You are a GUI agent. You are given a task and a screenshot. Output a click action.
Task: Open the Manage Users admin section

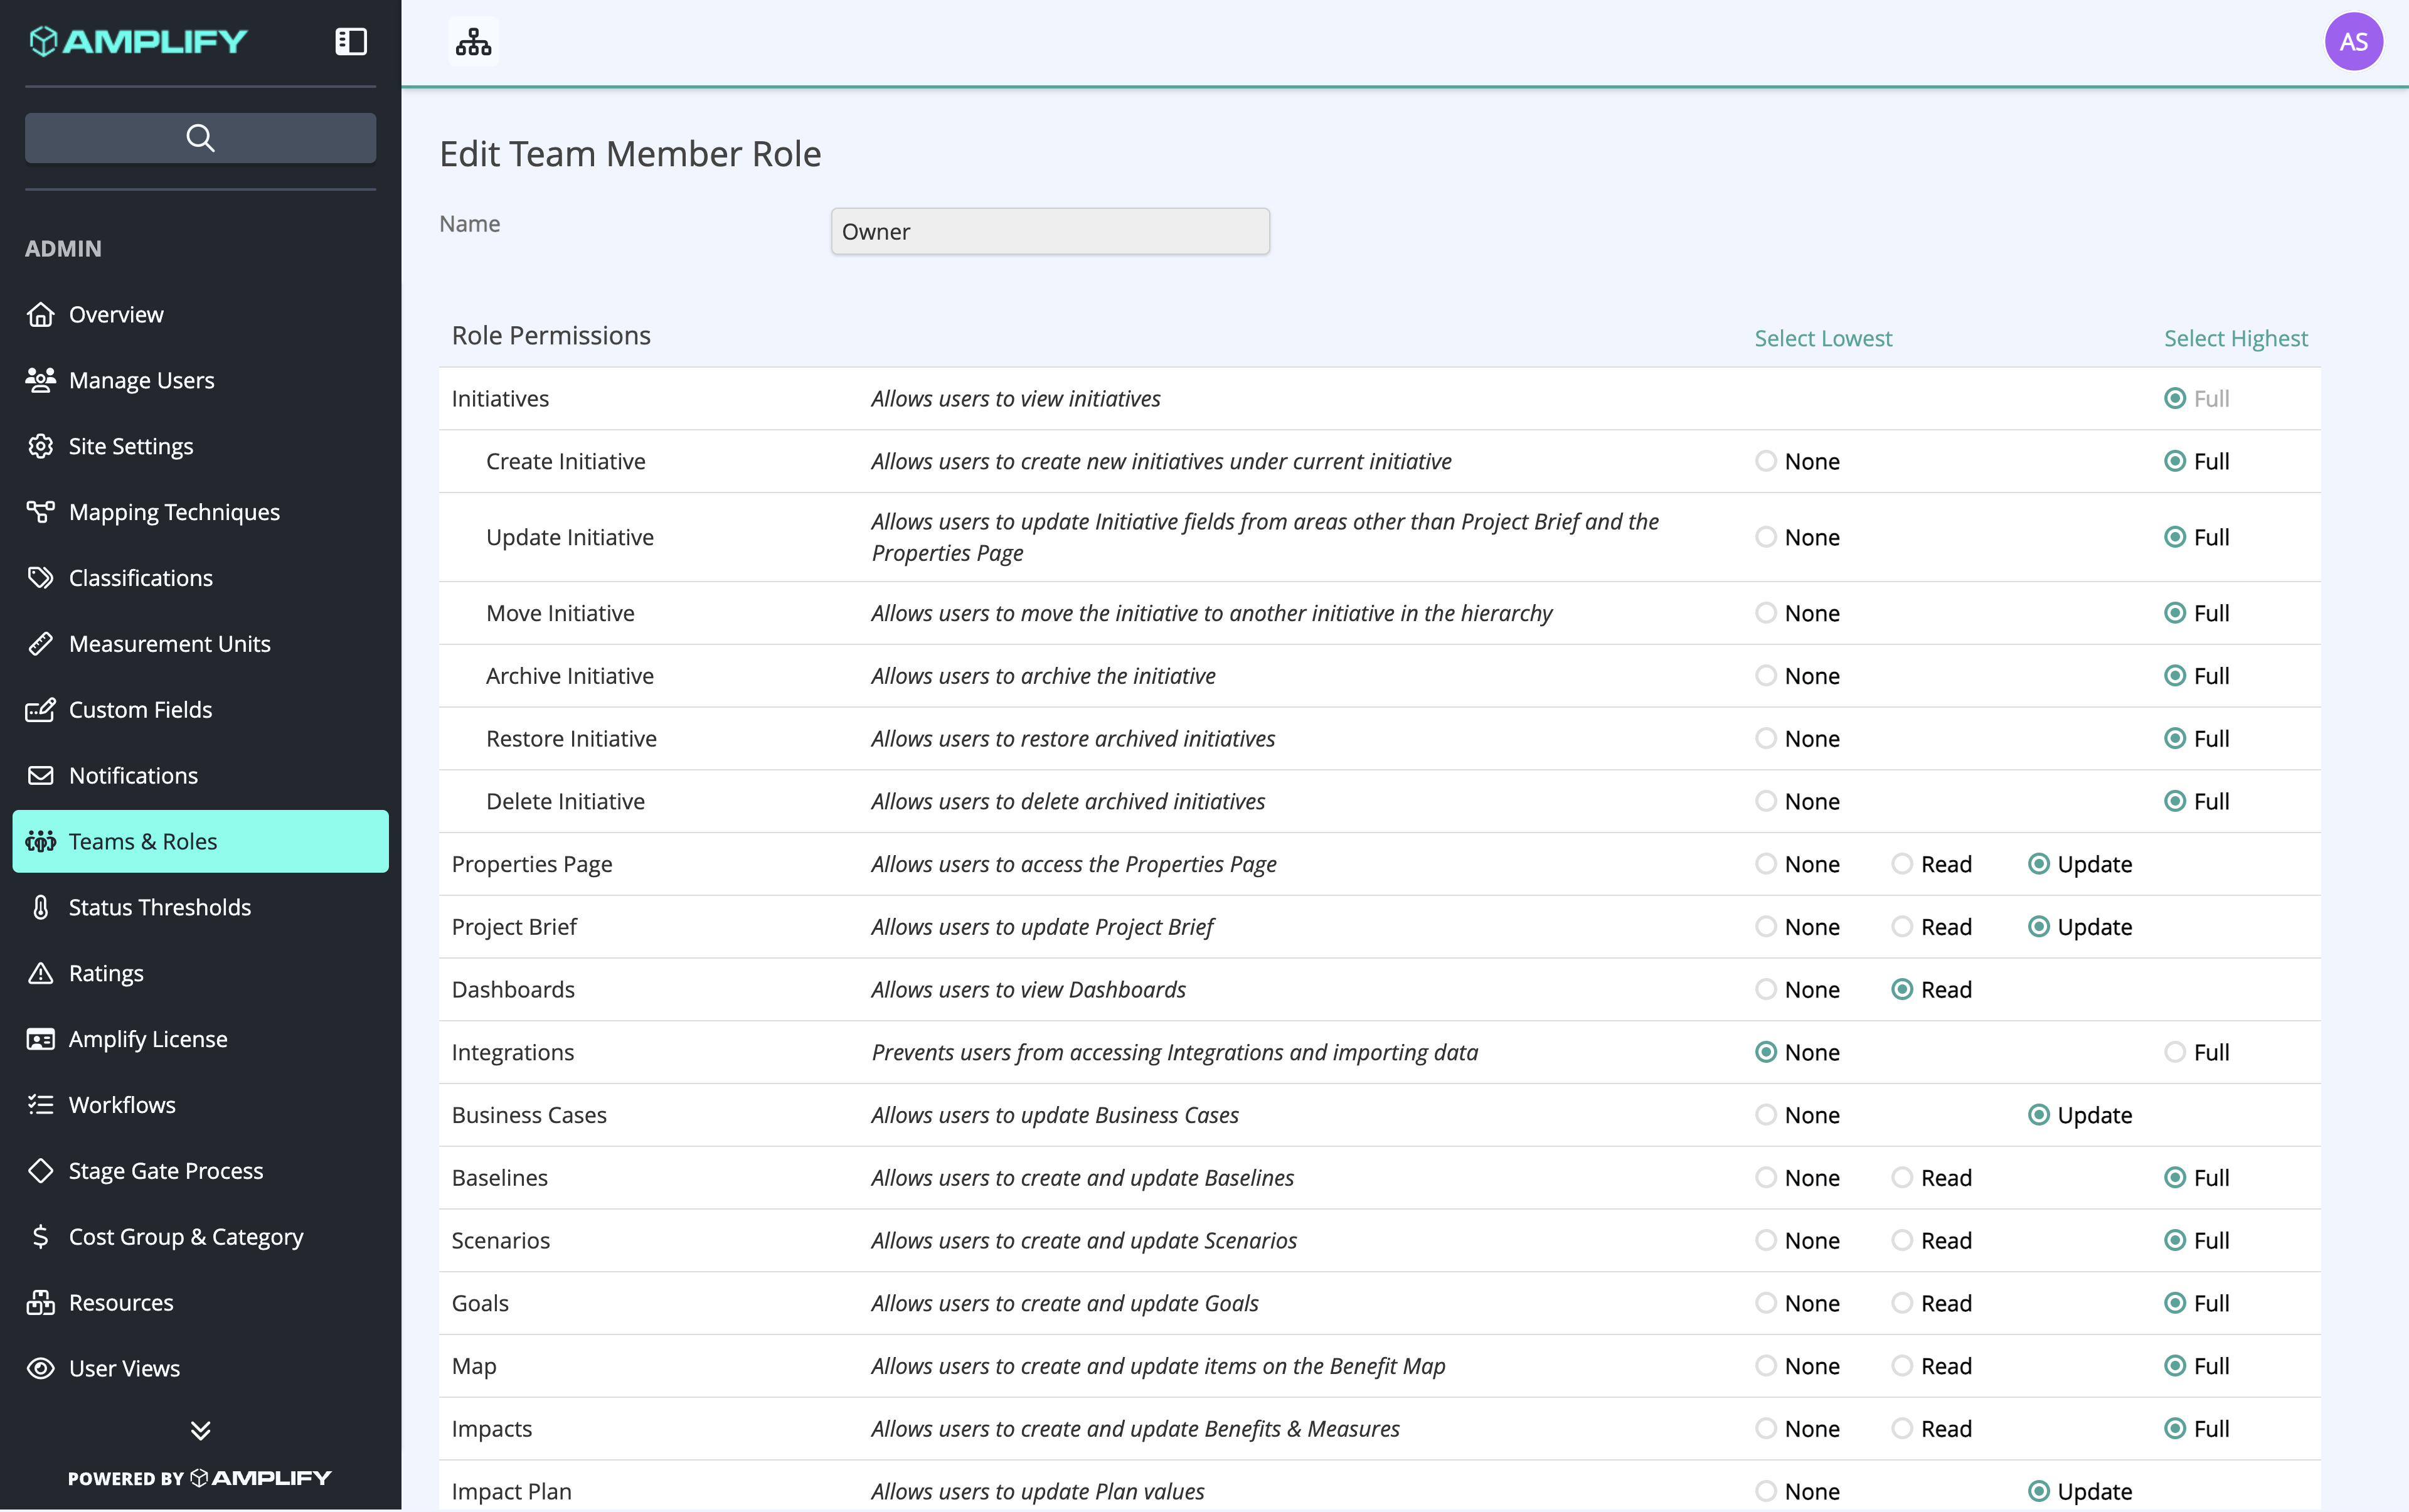coord(141,380)
